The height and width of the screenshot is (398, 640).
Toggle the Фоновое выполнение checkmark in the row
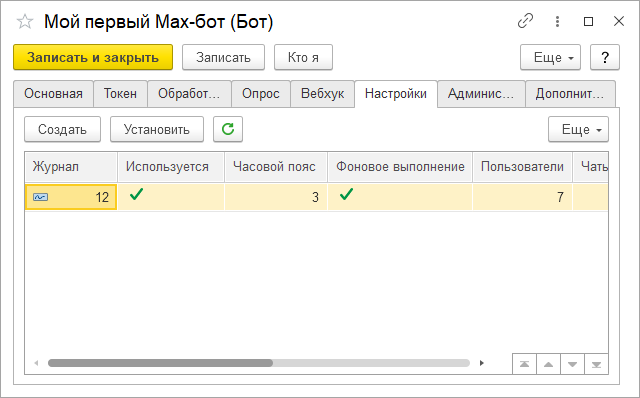click(346, 195)
